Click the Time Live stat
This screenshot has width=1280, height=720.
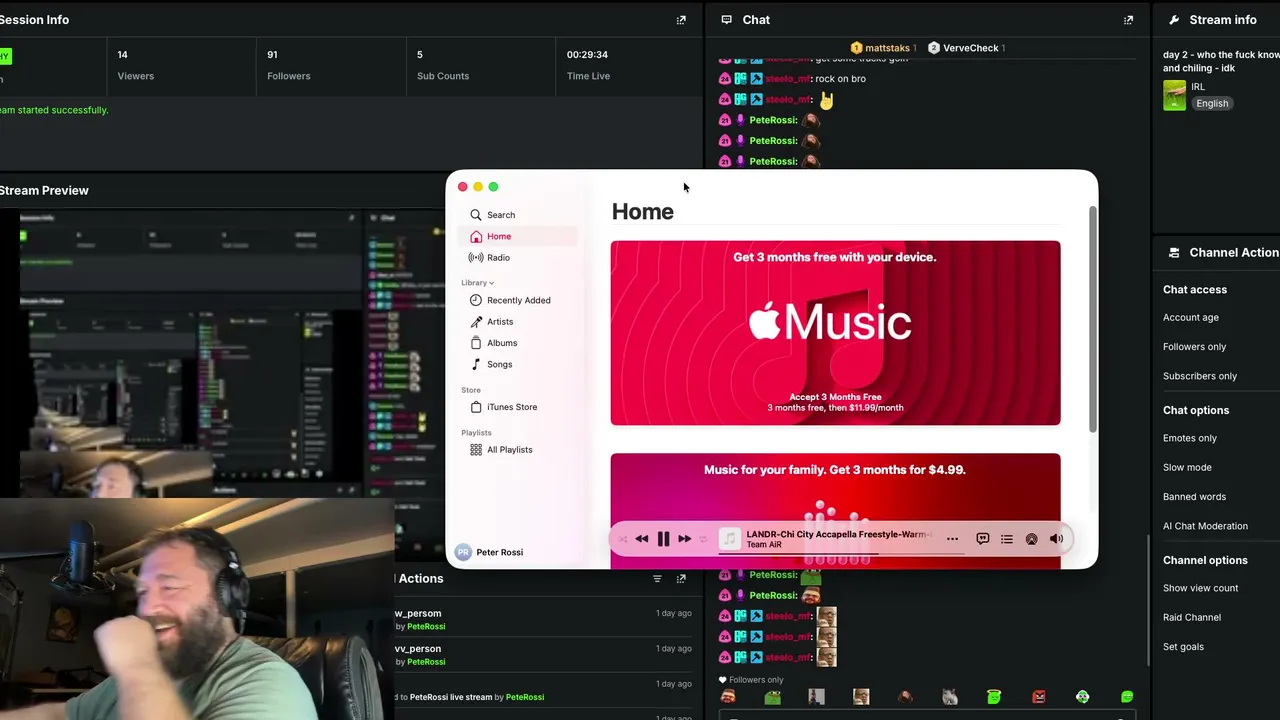click(588, 65)
